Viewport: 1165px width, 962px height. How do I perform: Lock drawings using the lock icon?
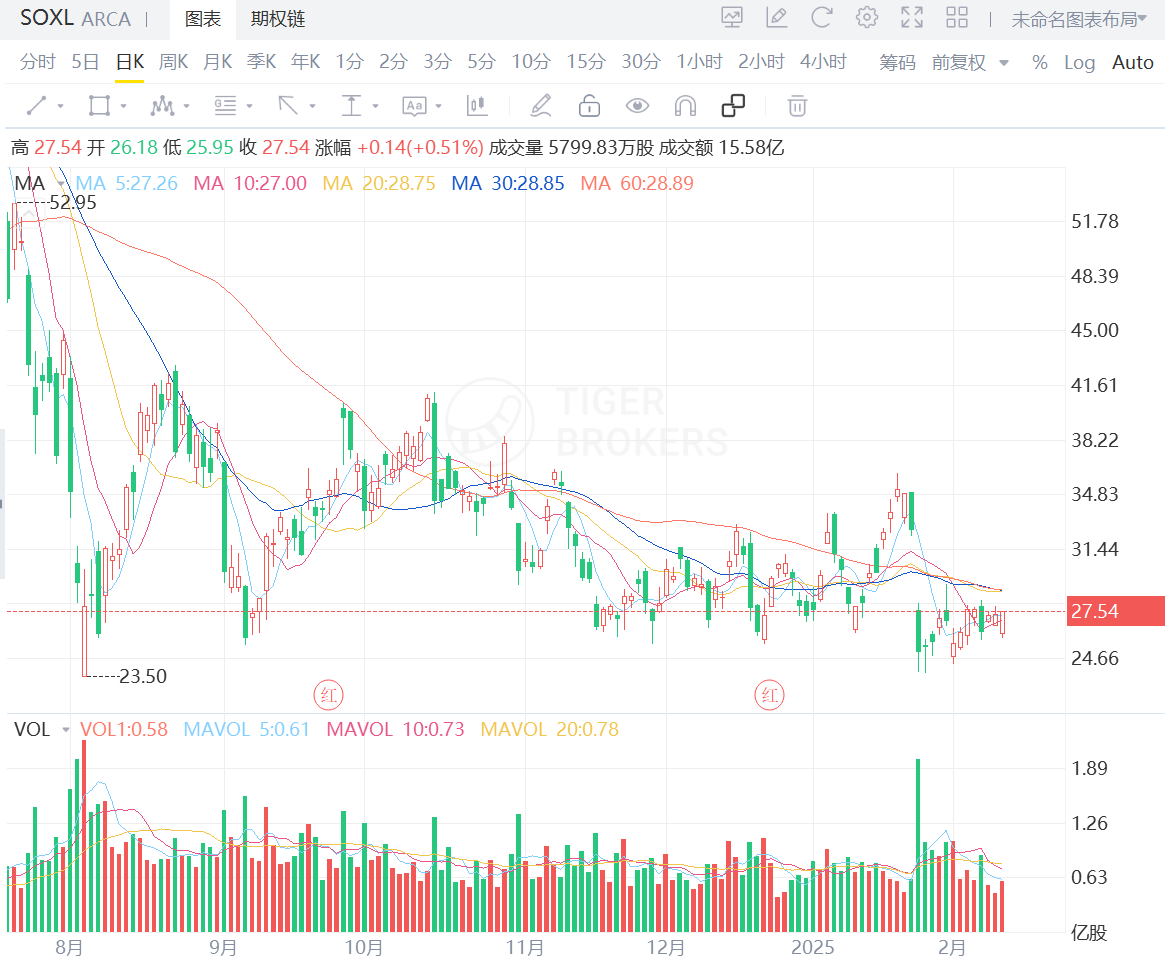tap(589, 105)
